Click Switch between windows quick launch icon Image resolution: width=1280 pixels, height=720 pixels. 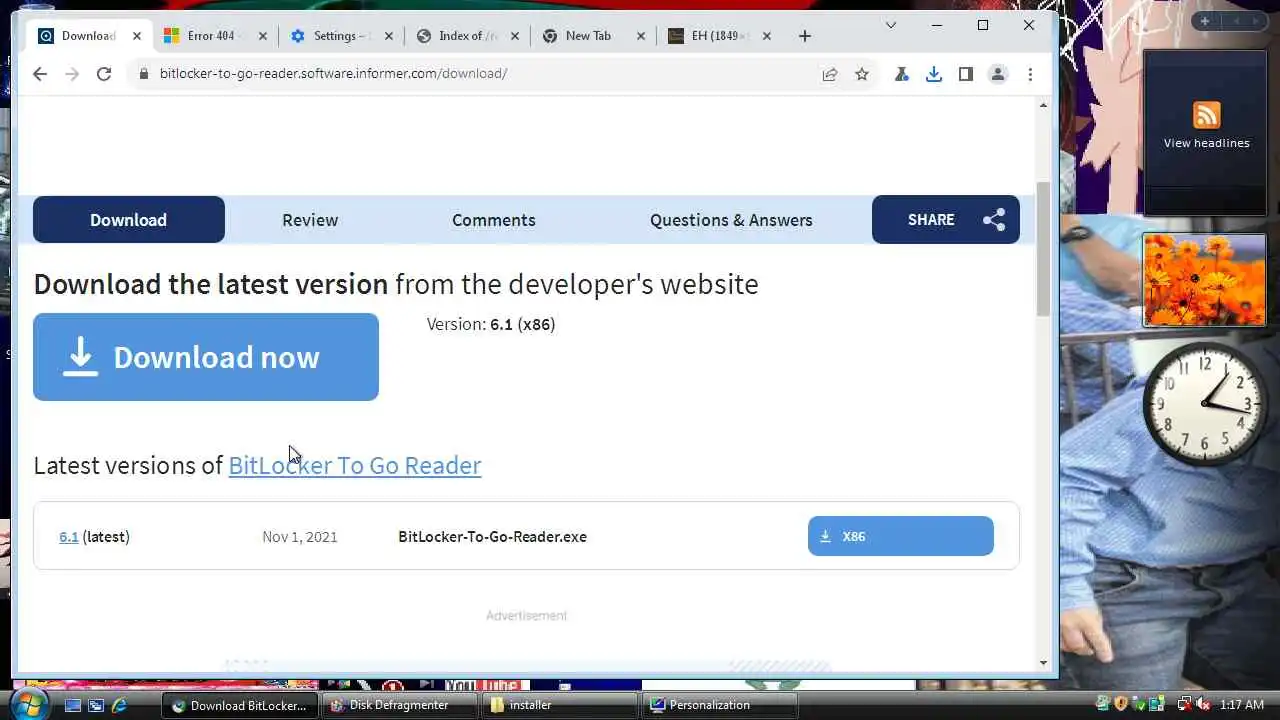(96, 705)
